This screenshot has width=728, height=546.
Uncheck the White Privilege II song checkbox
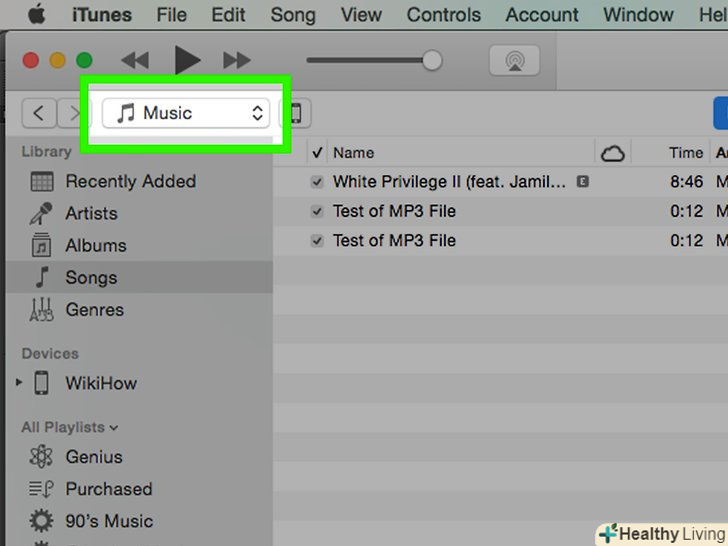(x=317, y=182)
